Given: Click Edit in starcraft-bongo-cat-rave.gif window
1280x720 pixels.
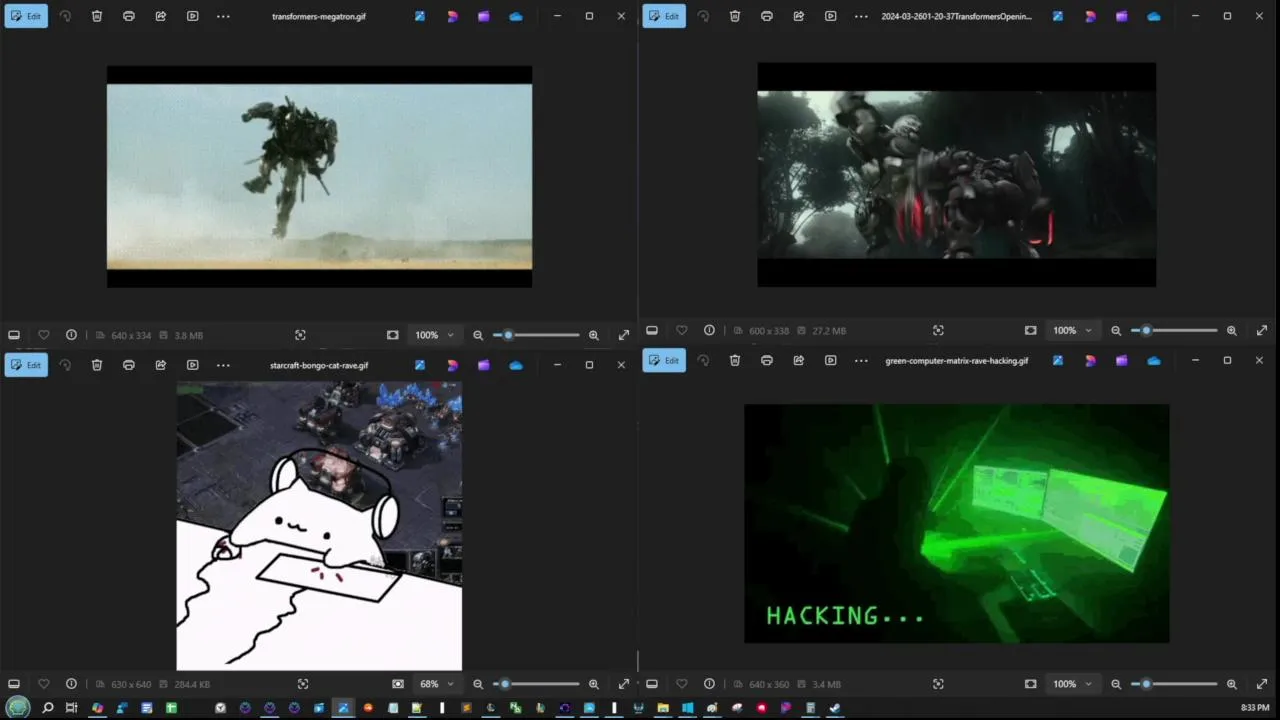Looking at the screenshot, I should (x=26, y=365).
